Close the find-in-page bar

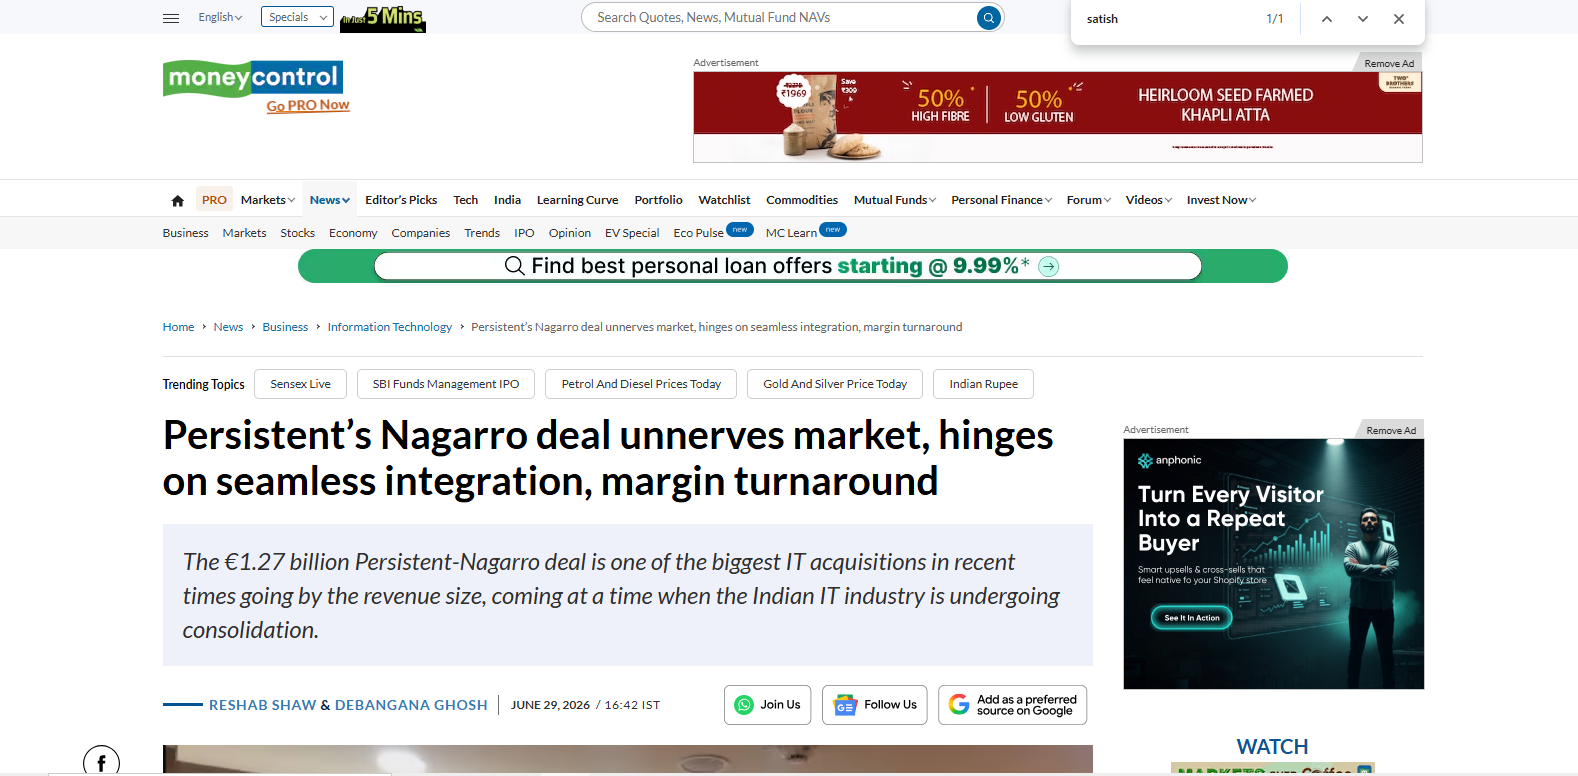point(1399,19)
